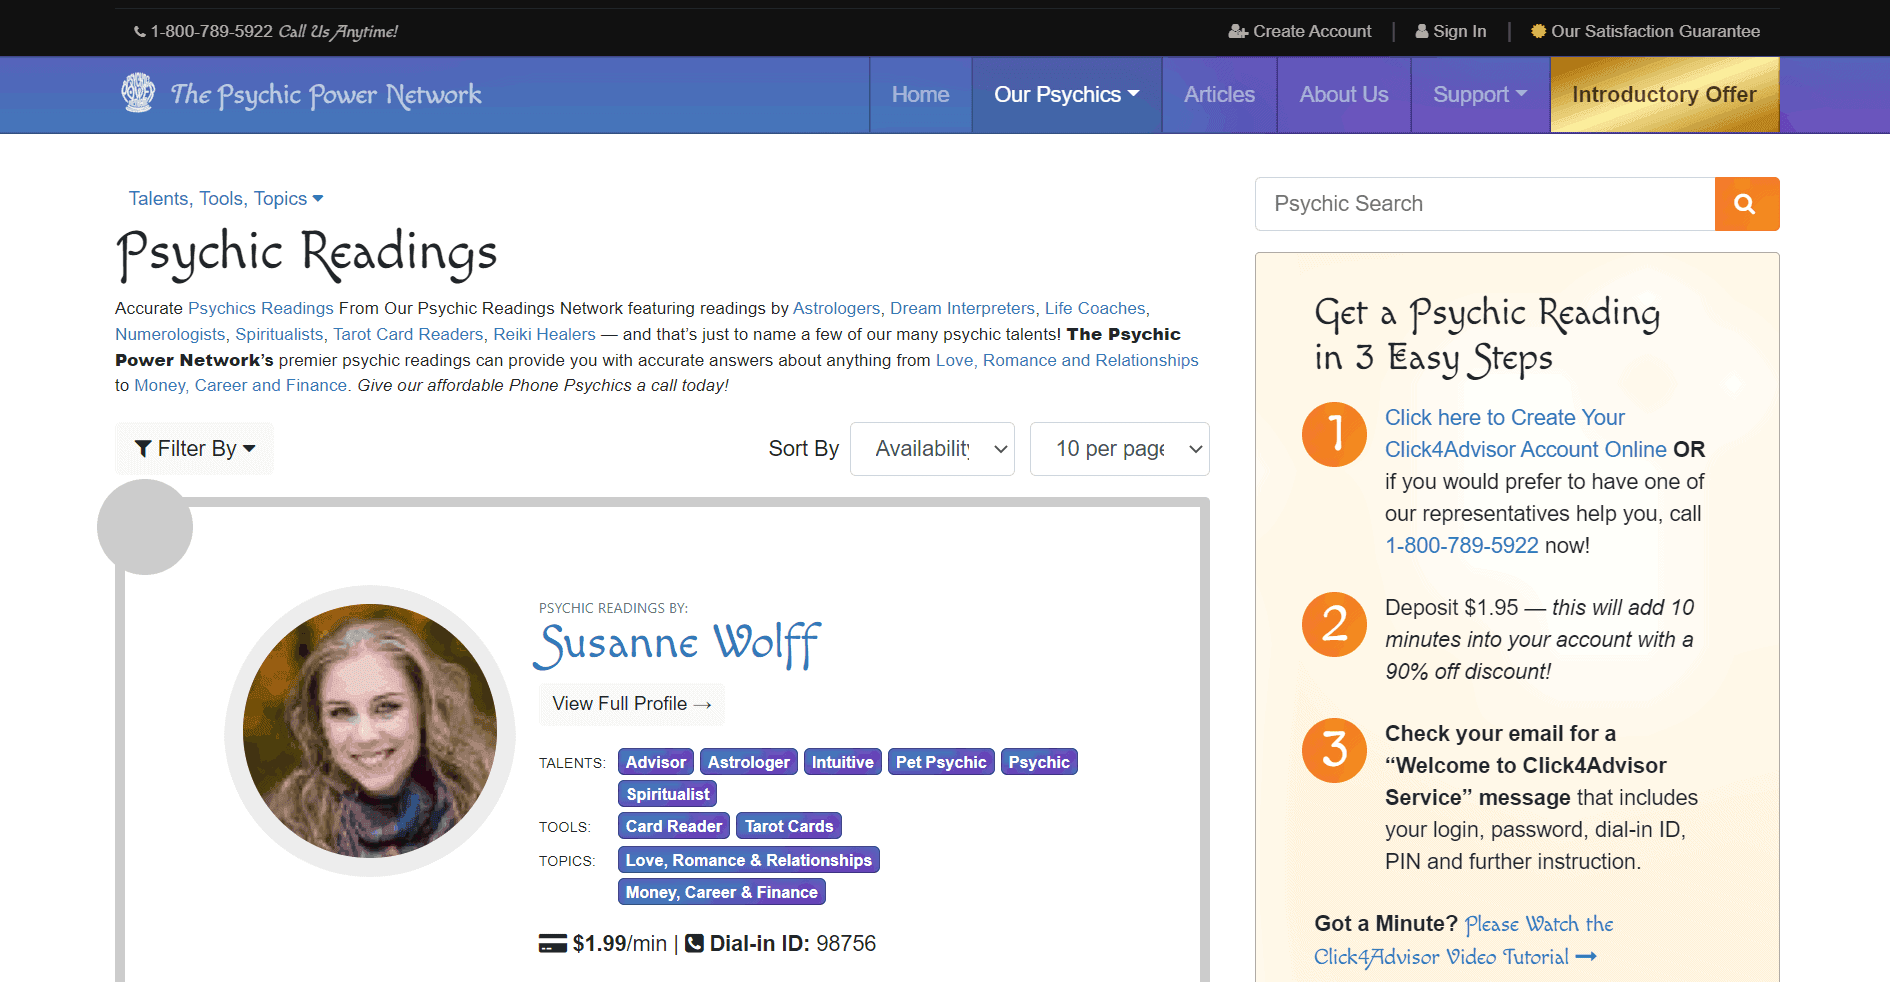Click the Reiki Healers link
The width and height of the screenshot is (1891, 983).
(x=544, y=335)
